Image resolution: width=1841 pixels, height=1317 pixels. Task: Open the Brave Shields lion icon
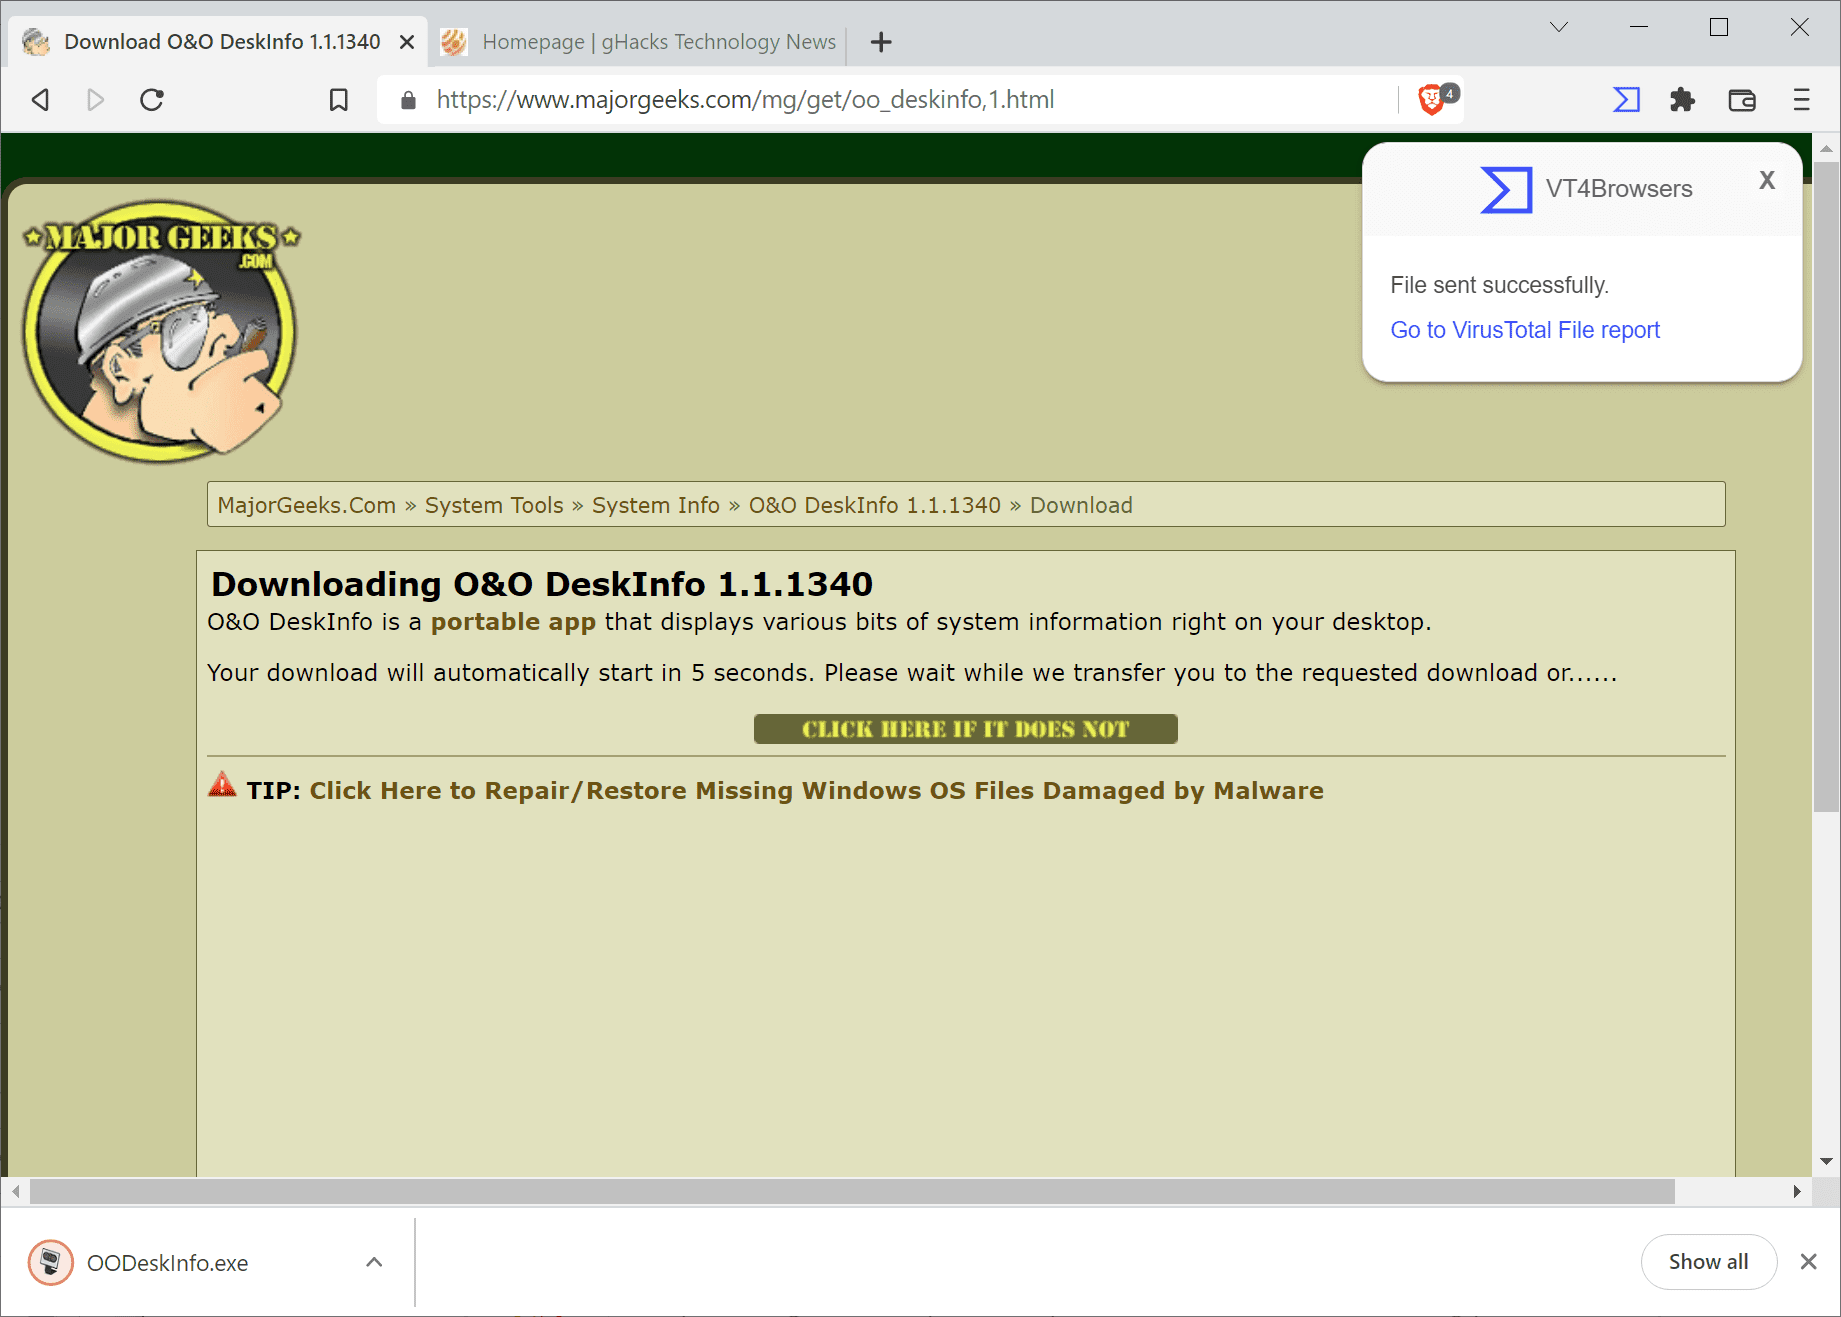[x=1432, y=99]
